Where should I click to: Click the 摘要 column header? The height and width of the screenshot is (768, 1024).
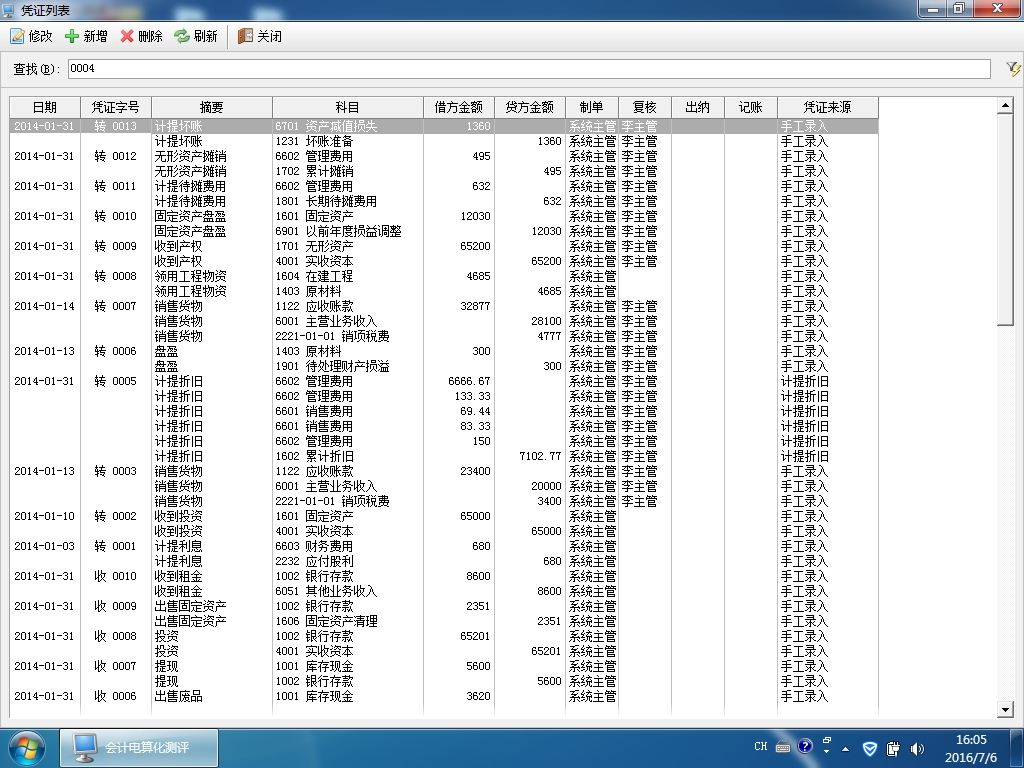click(x=212, y=107)
